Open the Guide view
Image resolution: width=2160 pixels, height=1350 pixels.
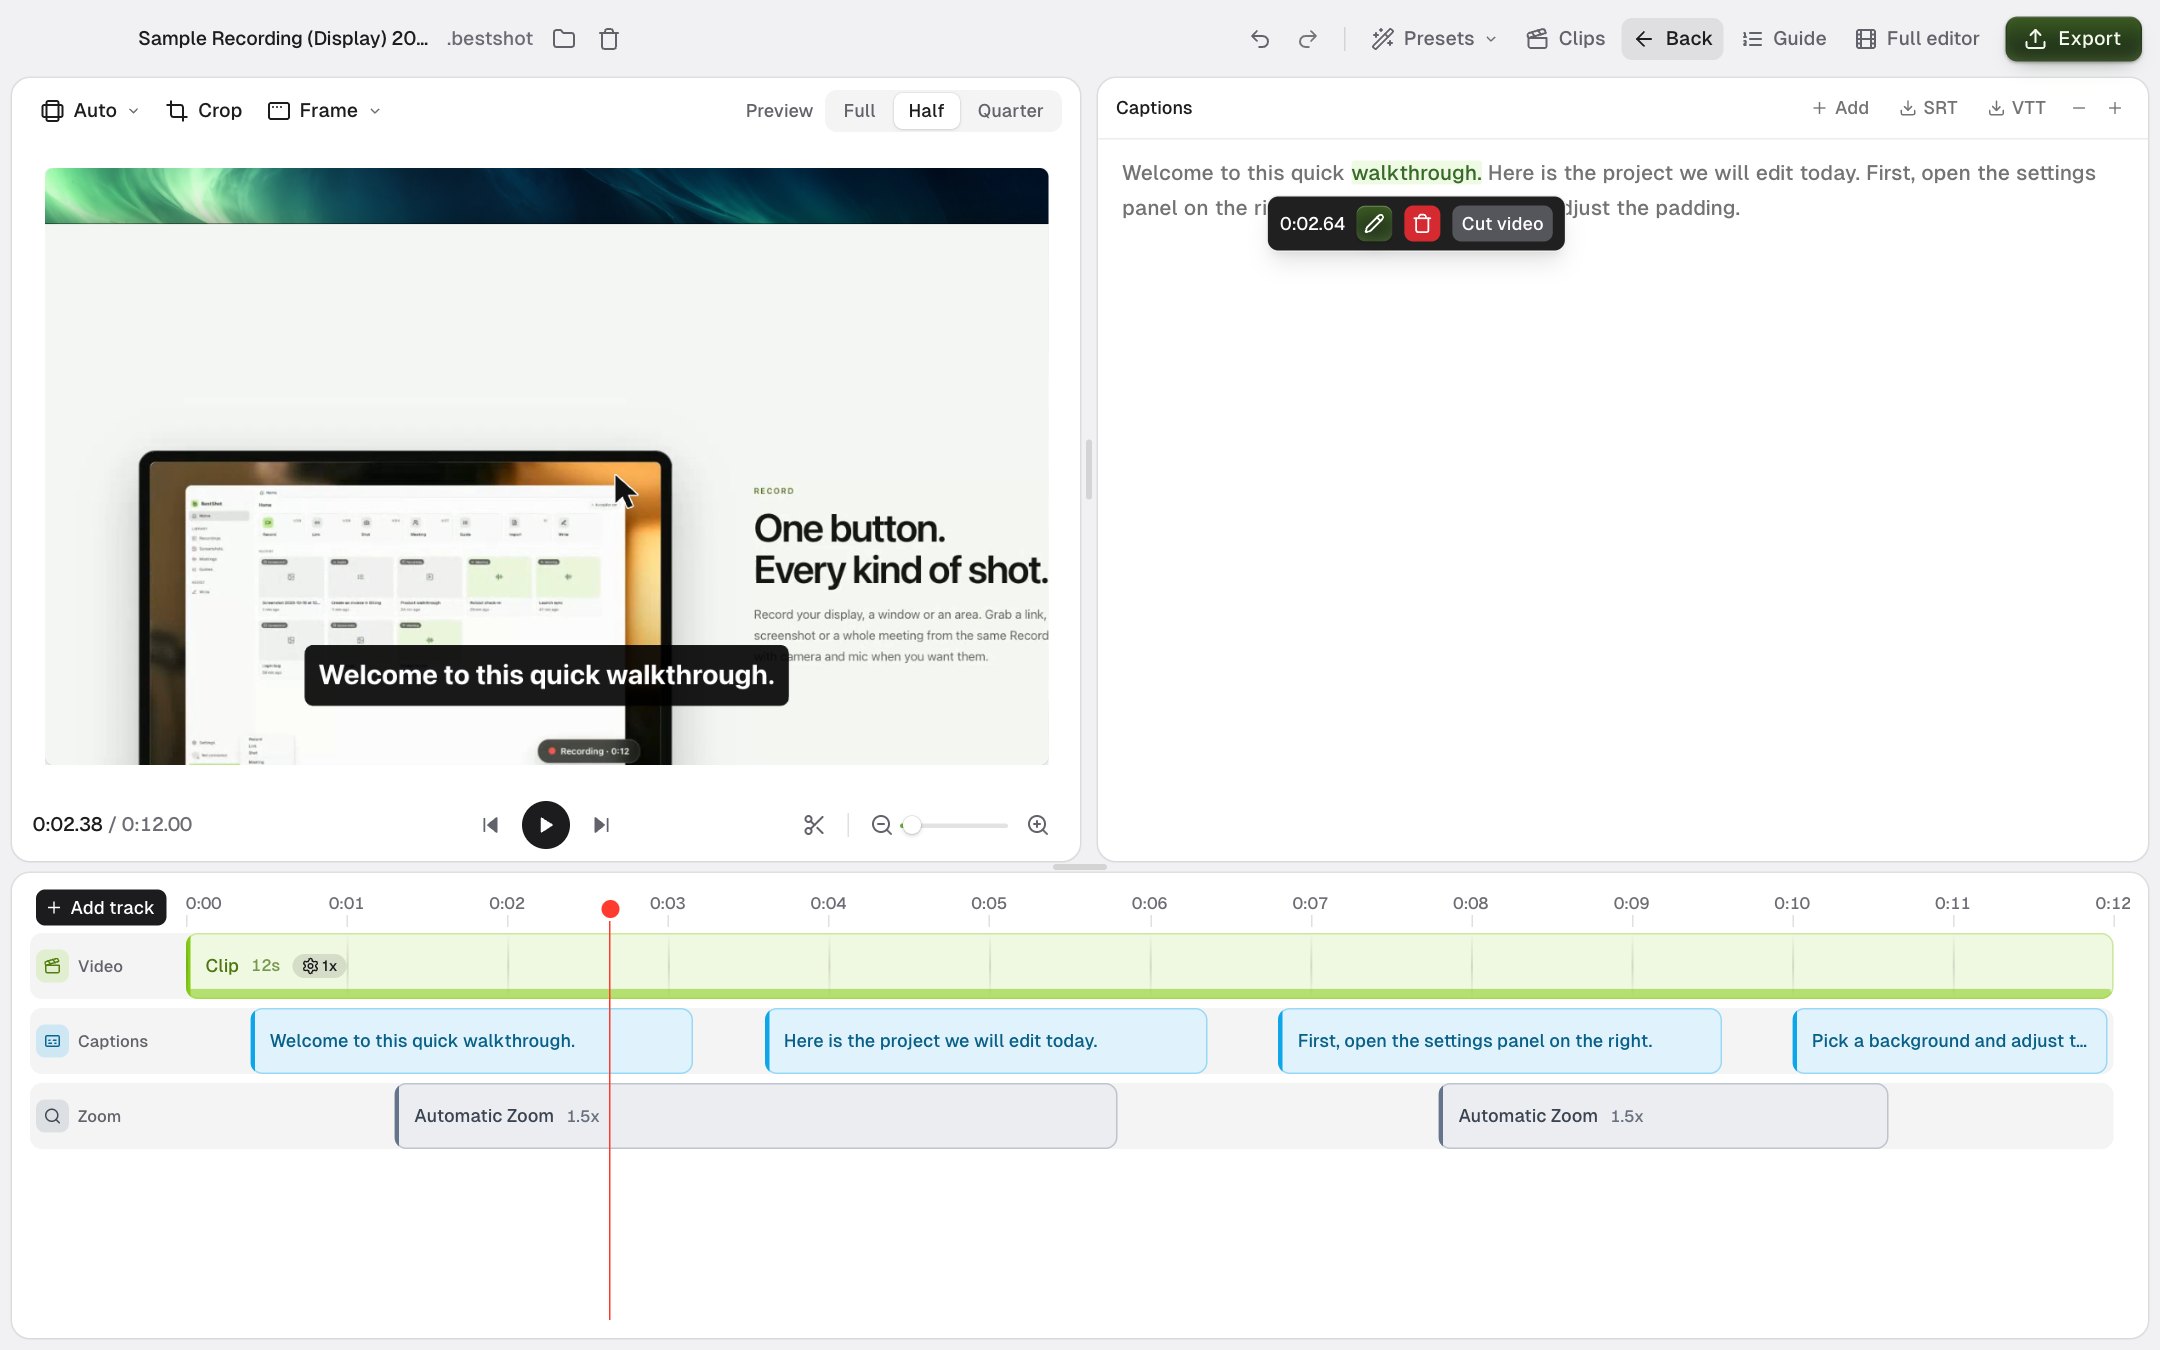[1784, 39]
